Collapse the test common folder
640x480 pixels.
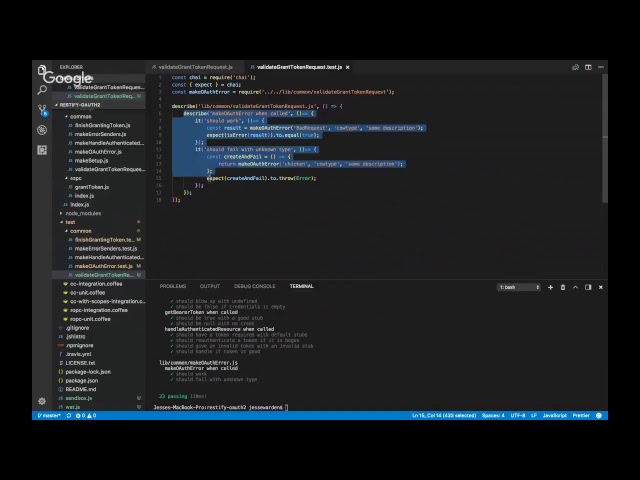pos(80,231)
